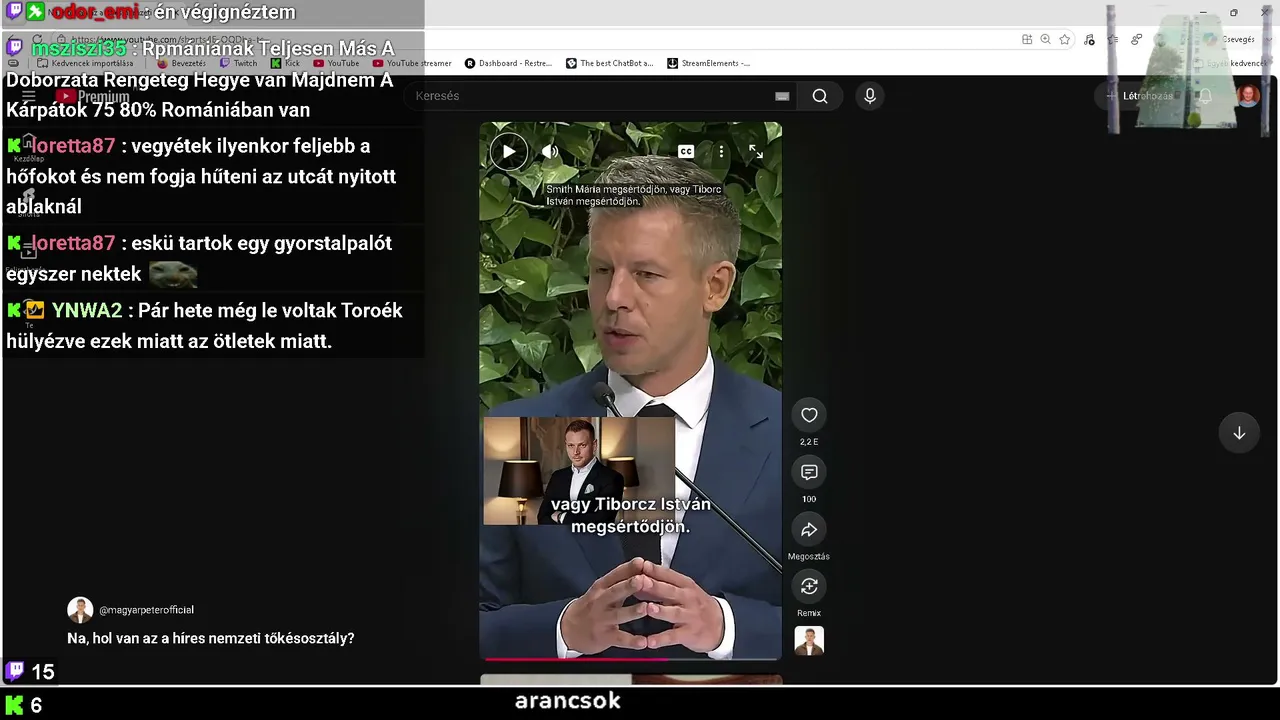Viewport: 1280px width, 720px height.
Task: Click the magnifier search button
Action: coord(820,96)
